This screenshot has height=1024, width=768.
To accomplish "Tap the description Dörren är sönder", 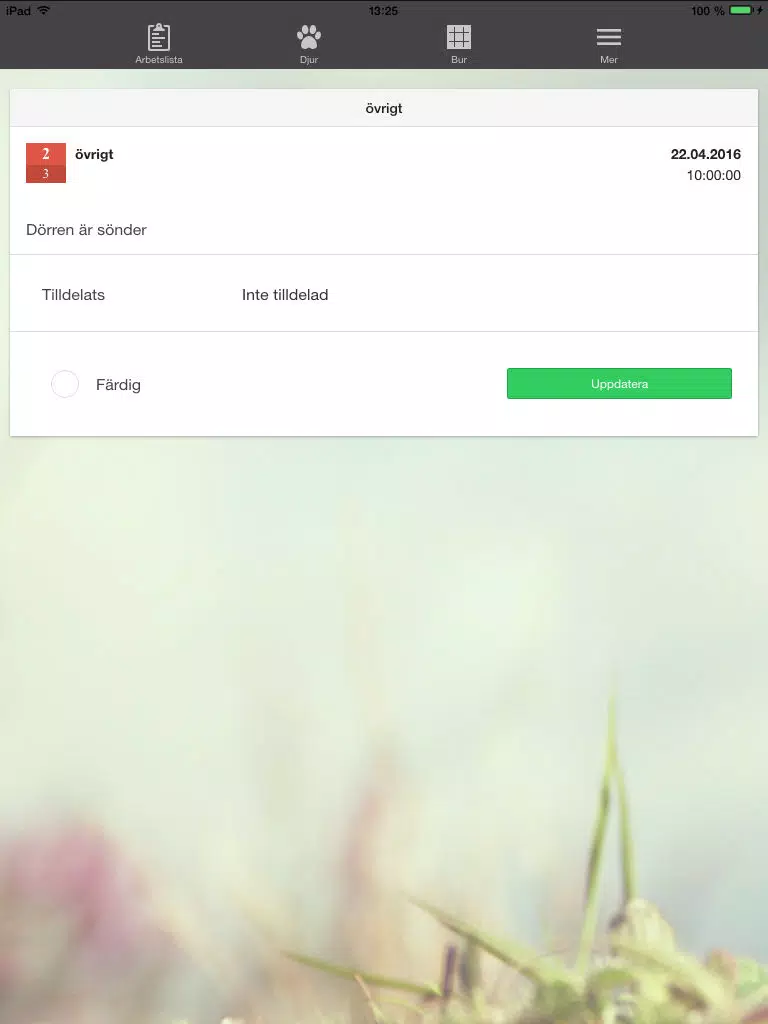I will point(86,230).
